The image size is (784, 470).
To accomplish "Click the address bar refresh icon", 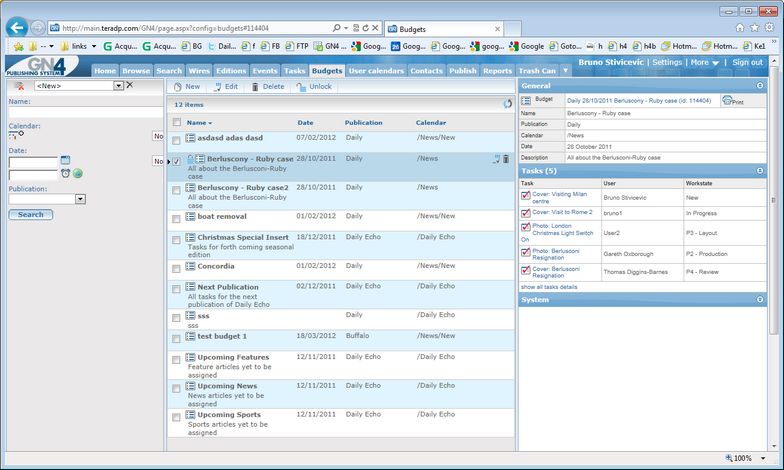I will (x=366, y=28).
